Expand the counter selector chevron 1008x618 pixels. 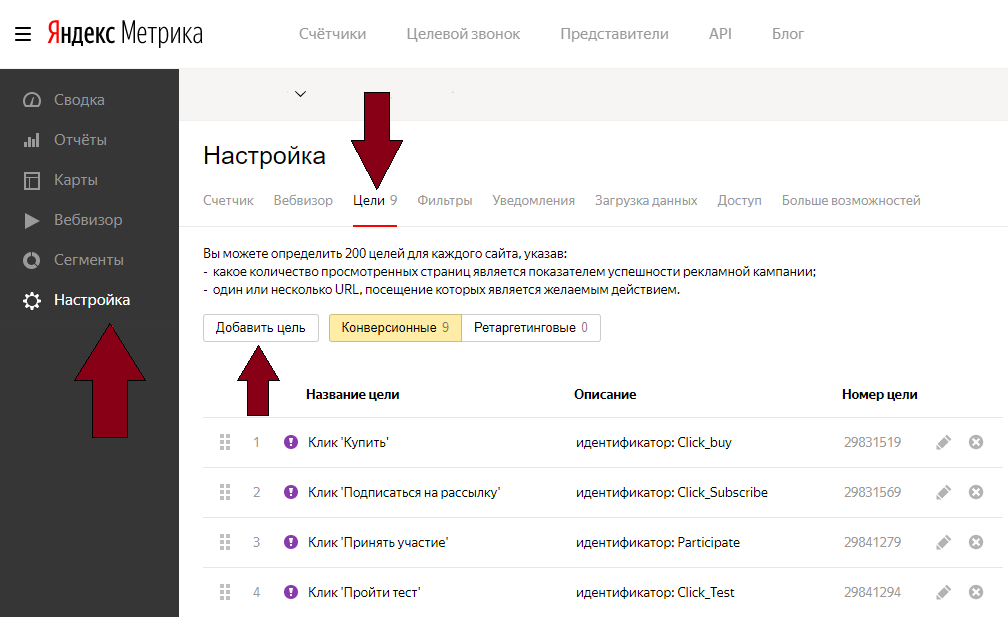tap(300, 94)
